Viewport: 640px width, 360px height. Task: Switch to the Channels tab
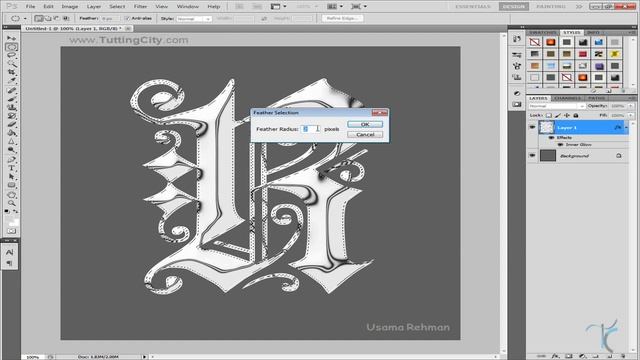pos(568,98)
